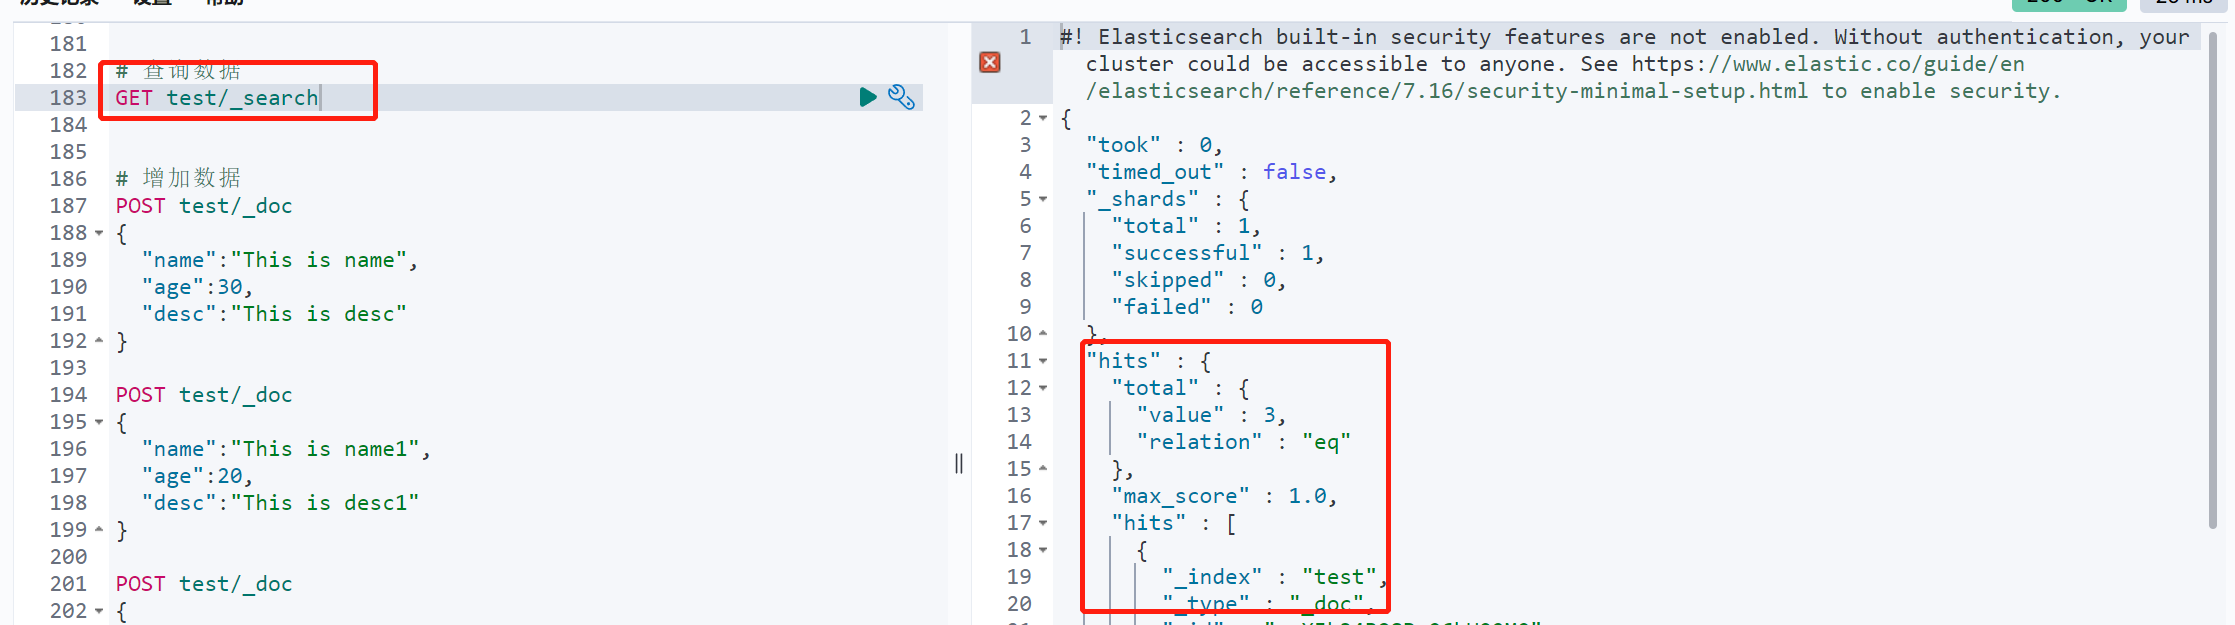2235x625 pixels.
Task: Click the "desc":"This is desc1" line
Action: pos(280,503)
